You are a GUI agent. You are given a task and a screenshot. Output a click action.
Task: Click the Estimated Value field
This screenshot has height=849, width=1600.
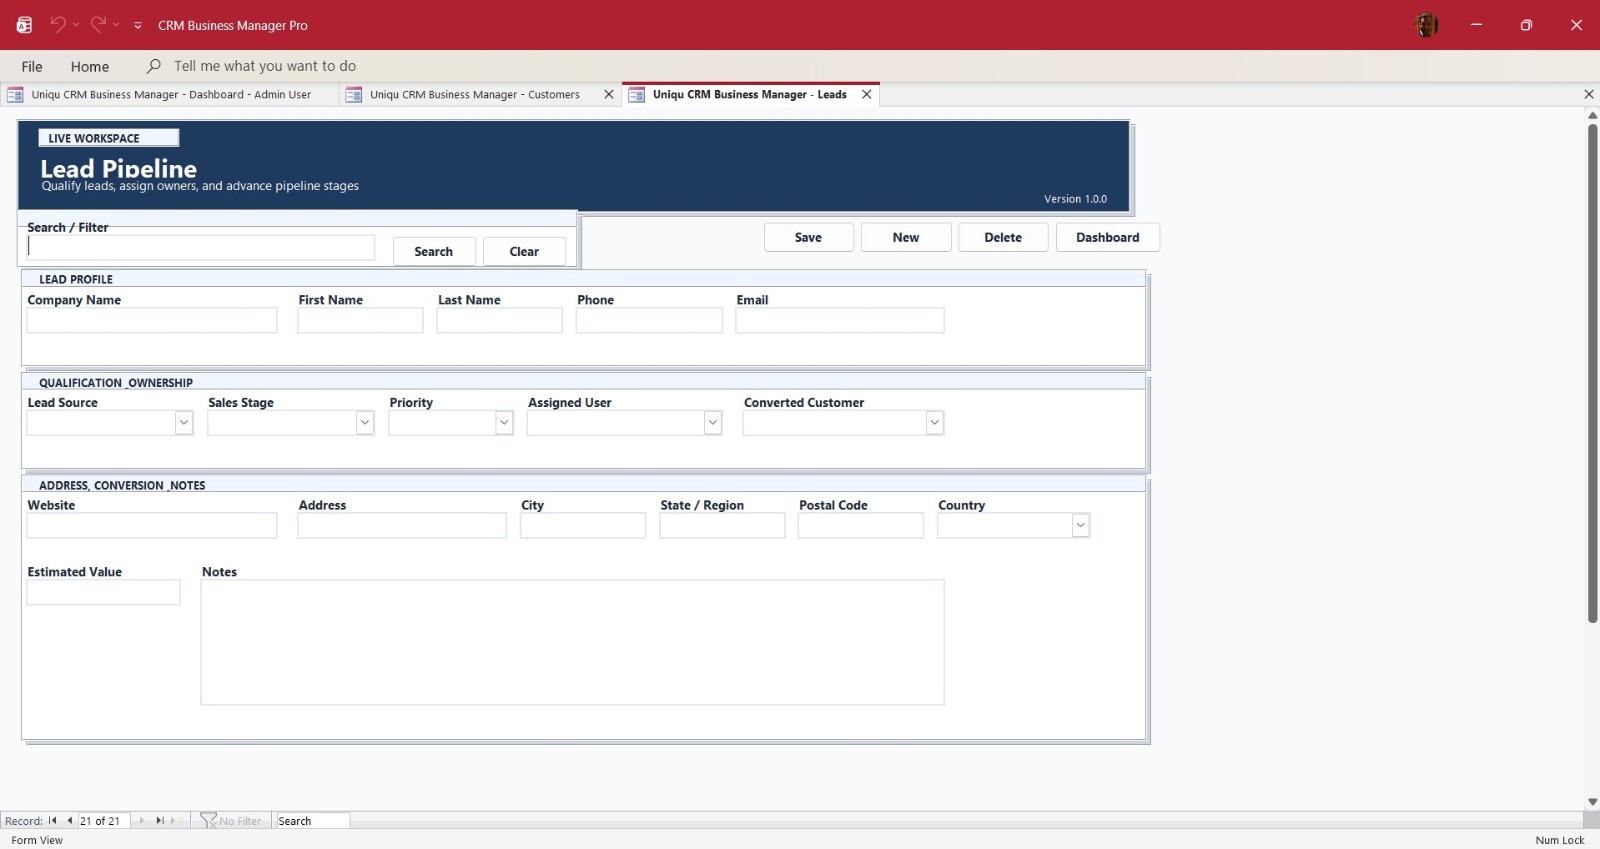click(x=103, y=592)
